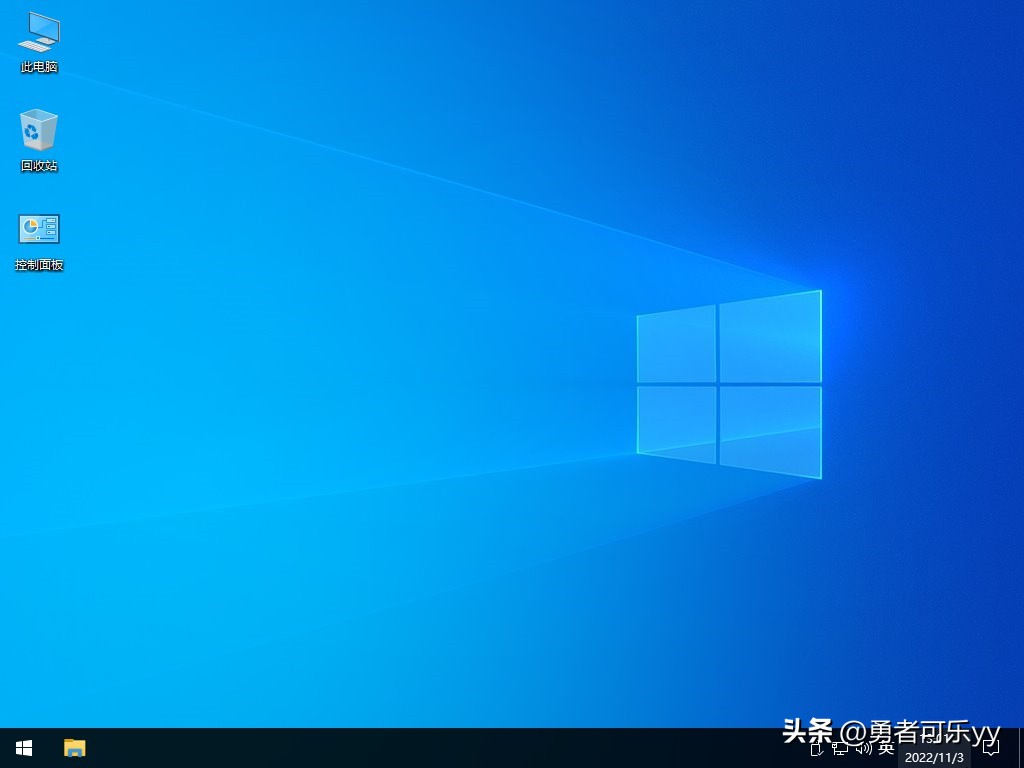Viewport: 1024px width, 768px height.
Task: Toggle Show Desktop at taskbar's far edge
Action: (1021, 748)
